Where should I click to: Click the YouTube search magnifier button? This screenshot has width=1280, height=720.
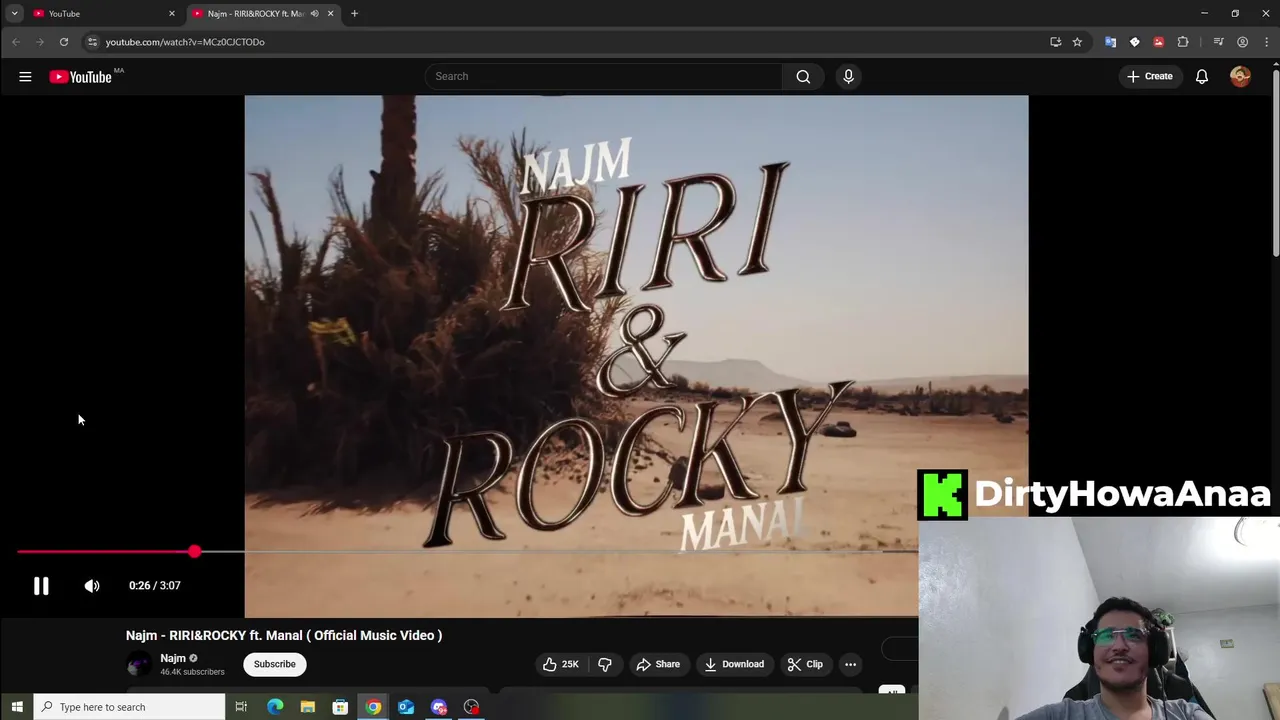pyautogui.click(x=803, y=76)
